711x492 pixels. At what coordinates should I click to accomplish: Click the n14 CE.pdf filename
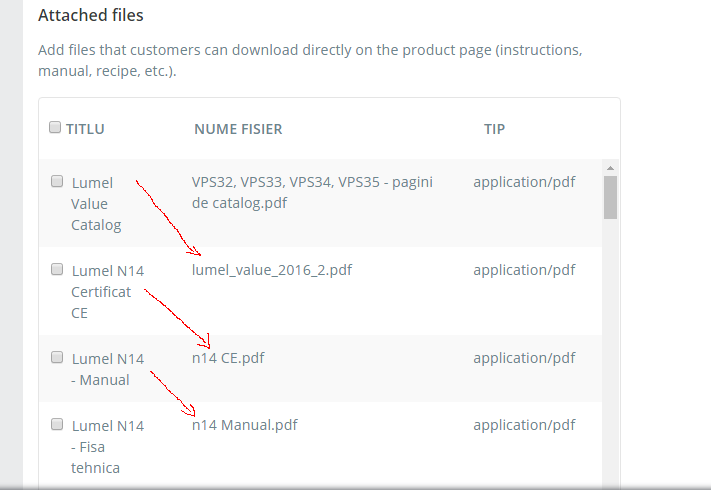228,358
